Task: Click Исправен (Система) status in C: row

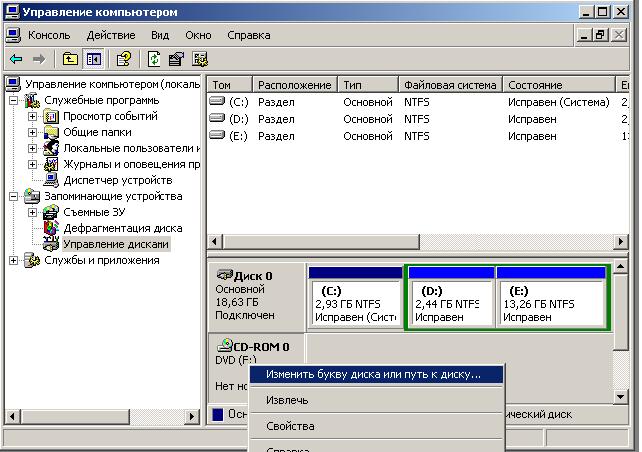Action: click(x=558, y=102)
